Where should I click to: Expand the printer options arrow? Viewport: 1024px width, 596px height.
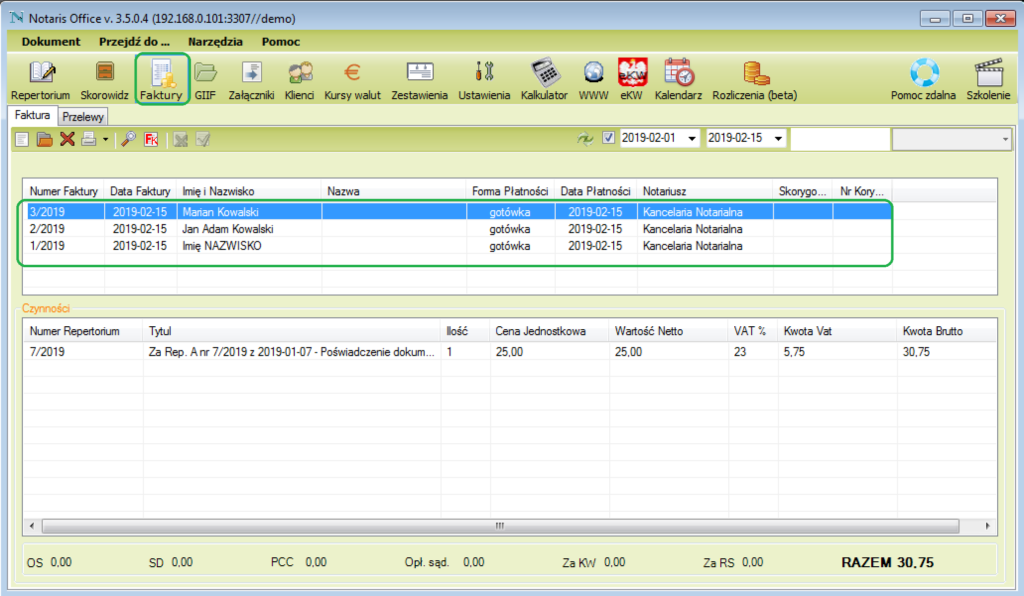click(105, 139)
